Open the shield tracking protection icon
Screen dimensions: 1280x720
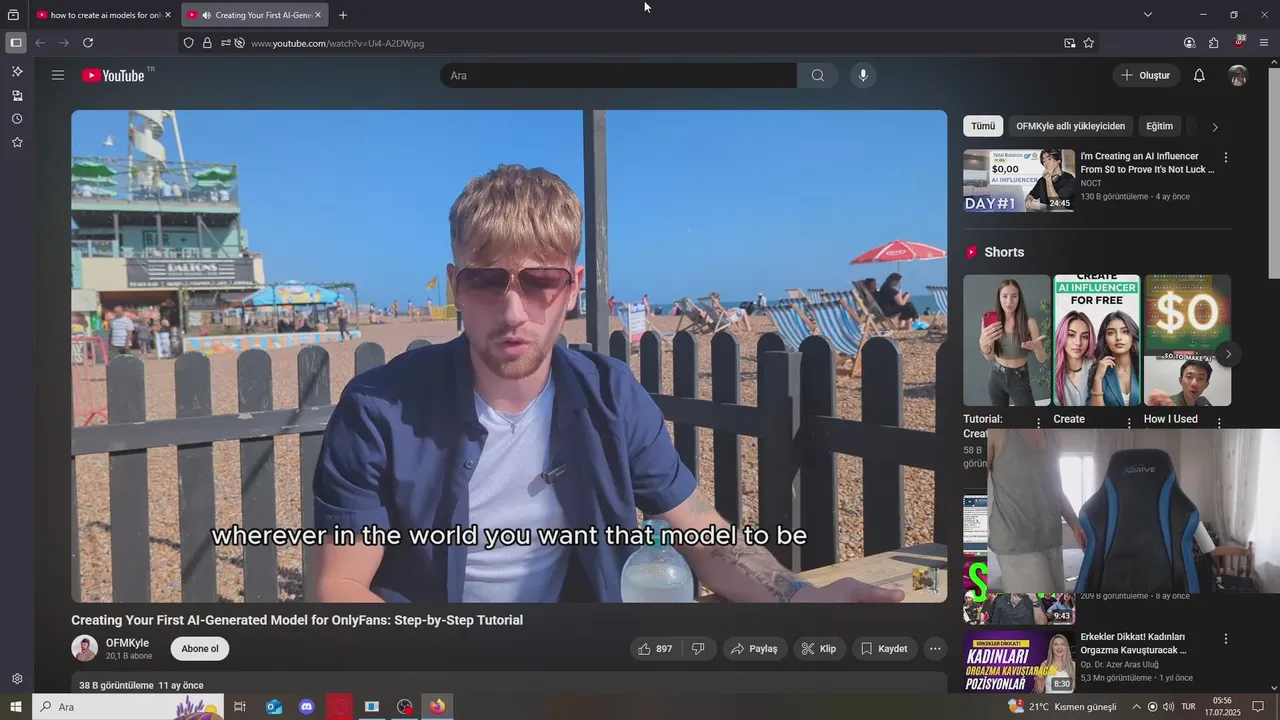[188, 43]
